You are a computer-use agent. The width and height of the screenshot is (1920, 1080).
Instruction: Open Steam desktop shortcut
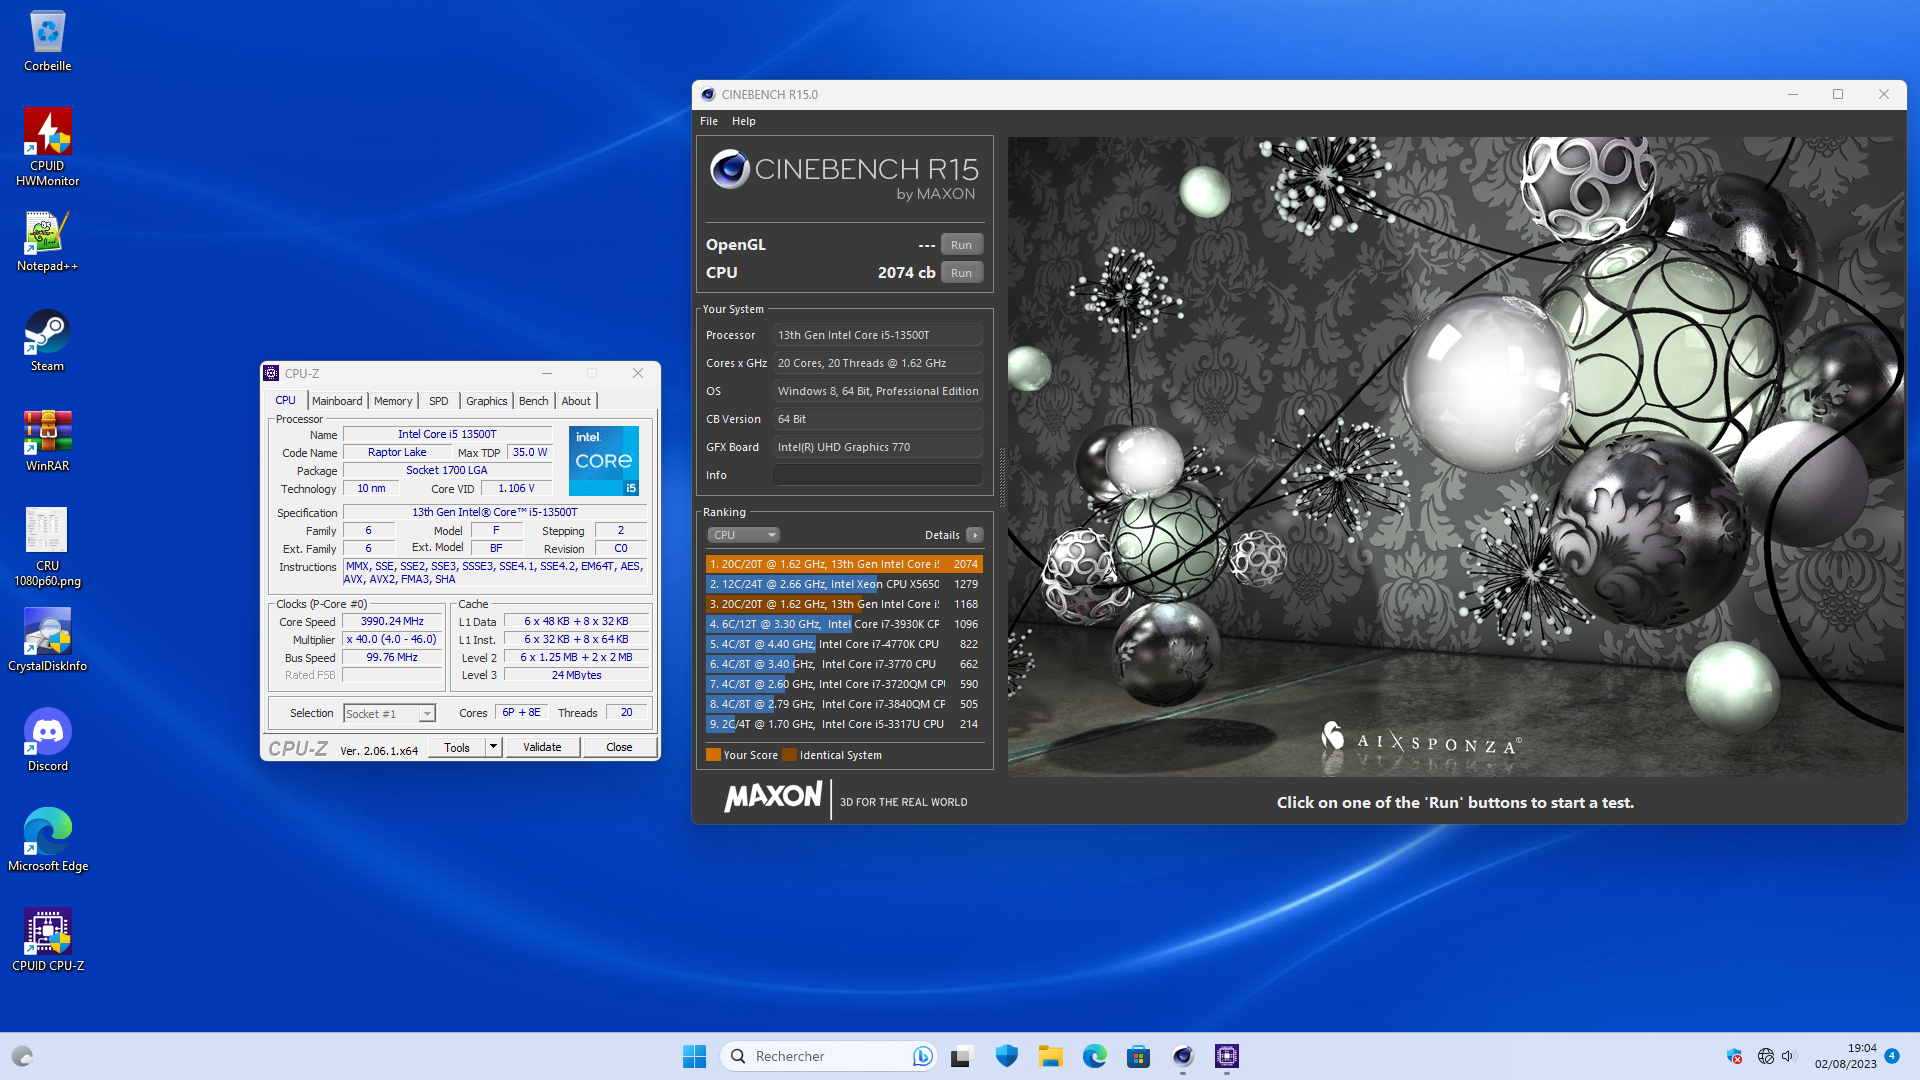pos(47,342)
